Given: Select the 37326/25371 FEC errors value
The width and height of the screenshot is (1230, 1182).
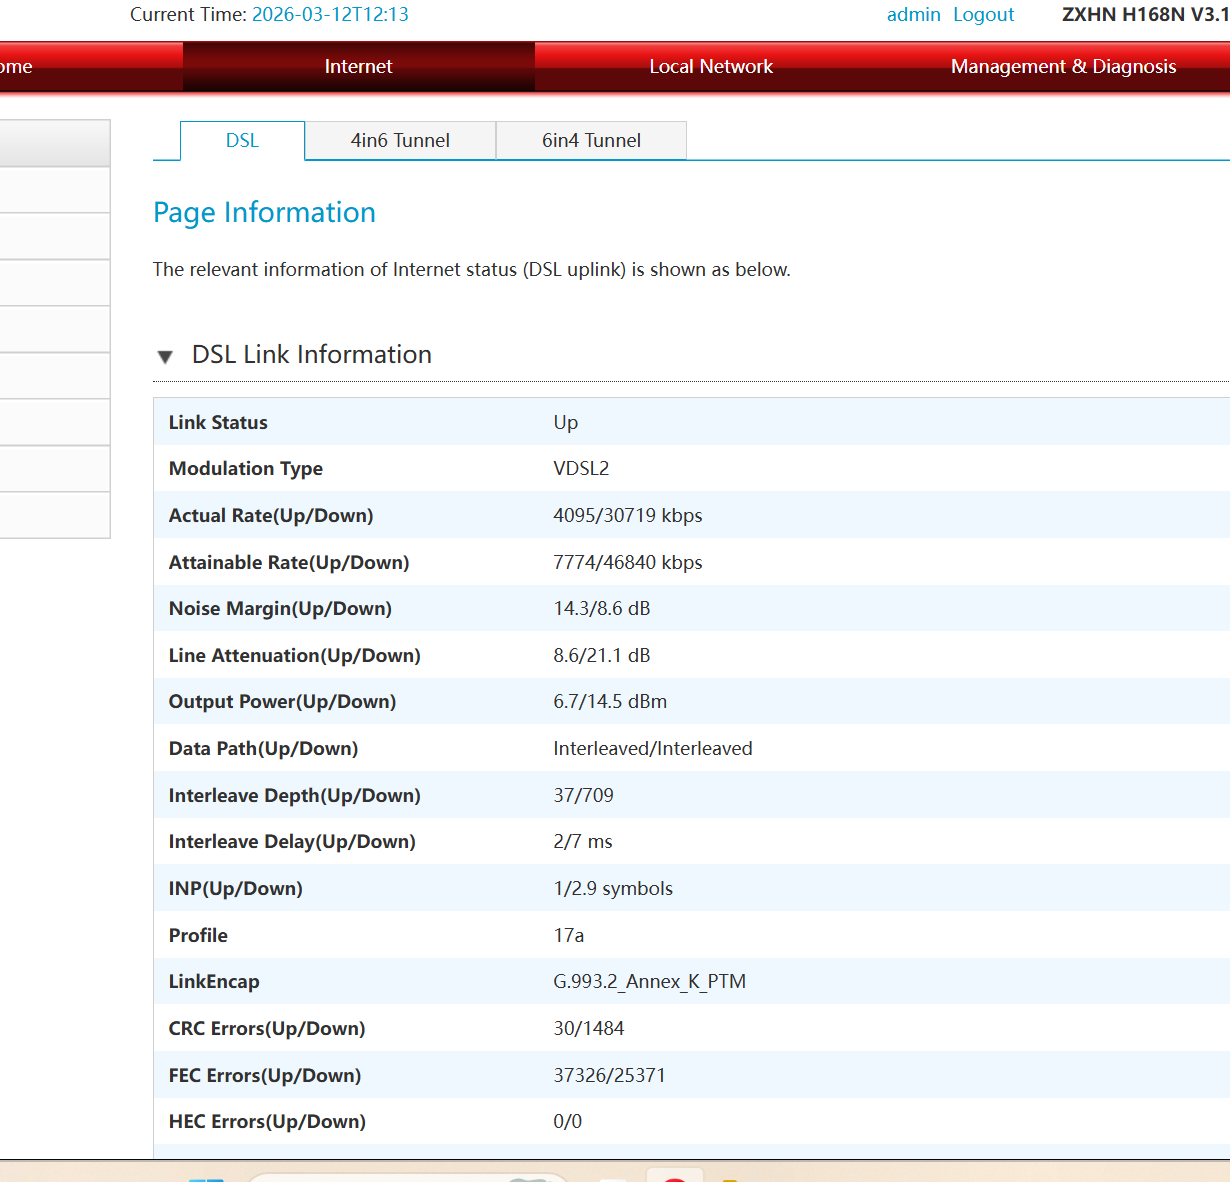Looking at the screenshot, I should pyautogui.click(x=610, y=1075).
